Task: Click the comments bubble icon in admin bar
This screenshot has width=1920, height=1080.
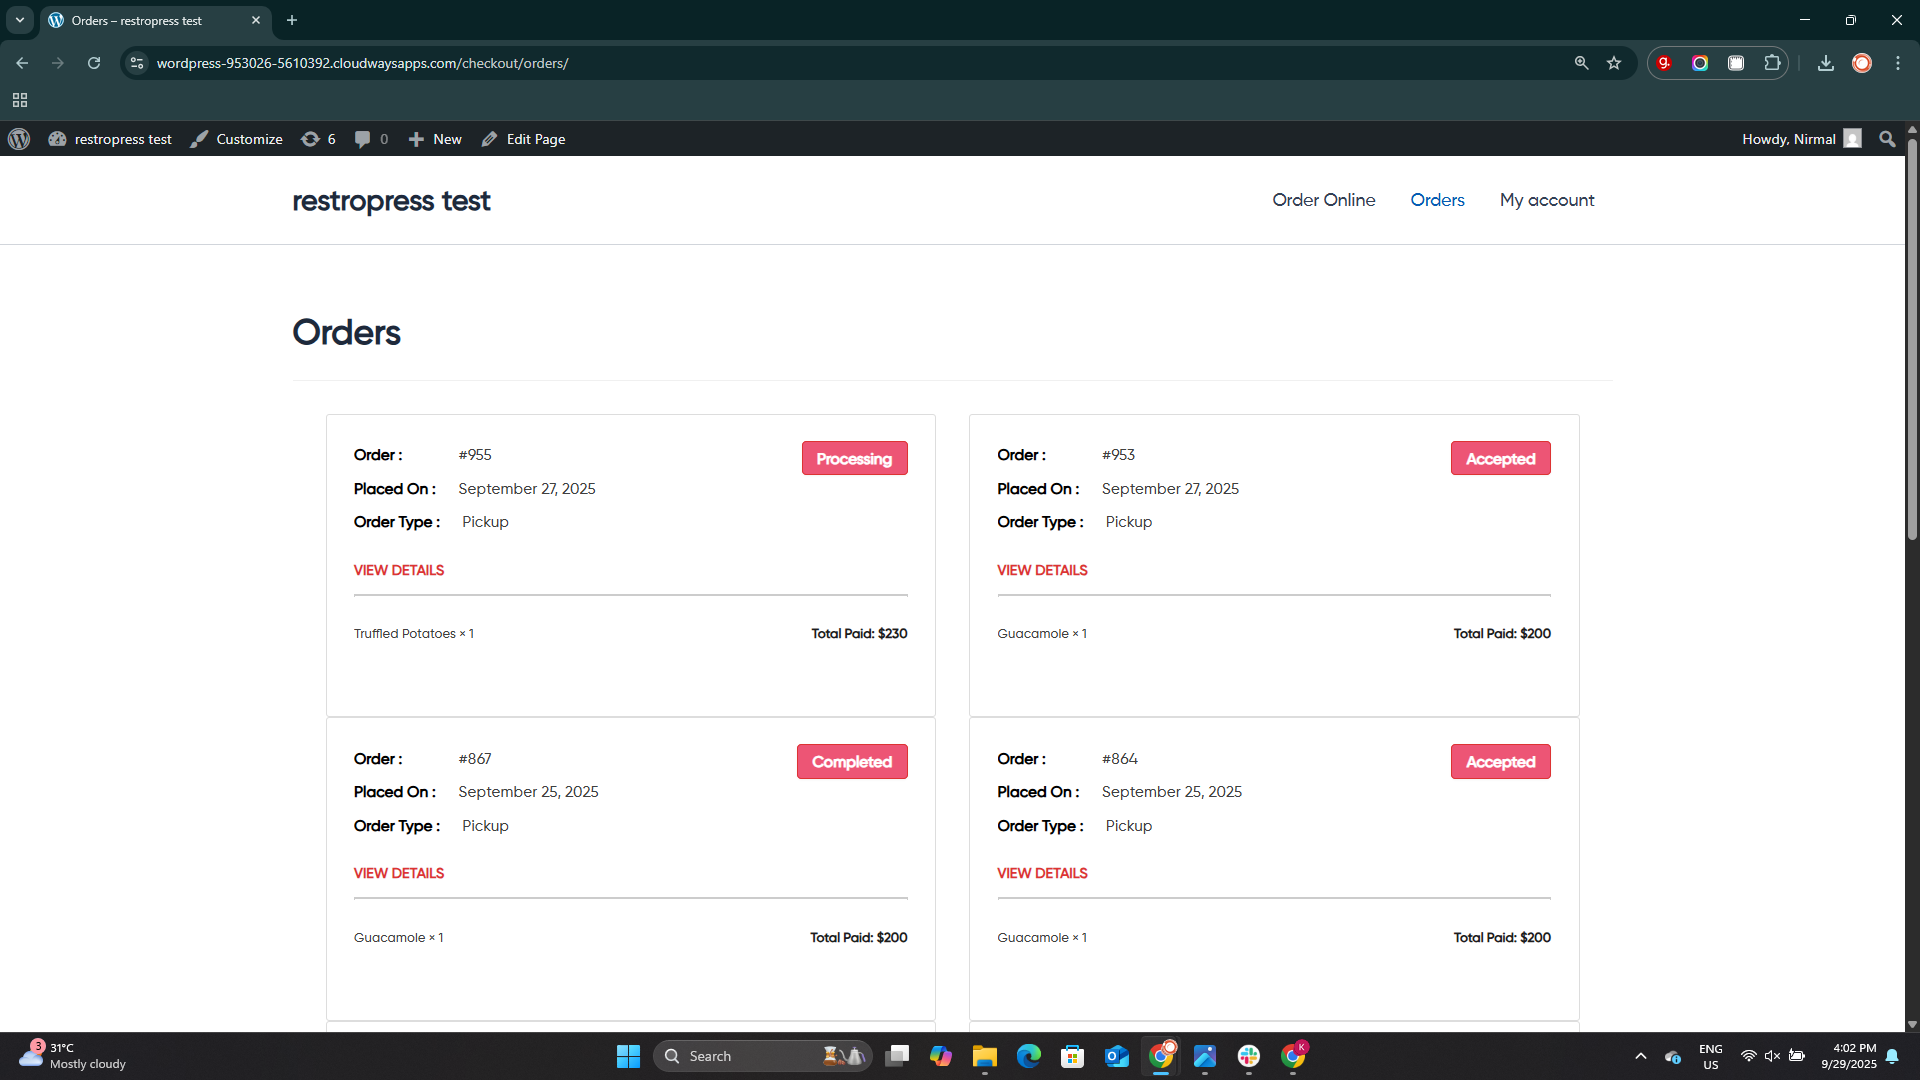Action: [x=363, y=139]
